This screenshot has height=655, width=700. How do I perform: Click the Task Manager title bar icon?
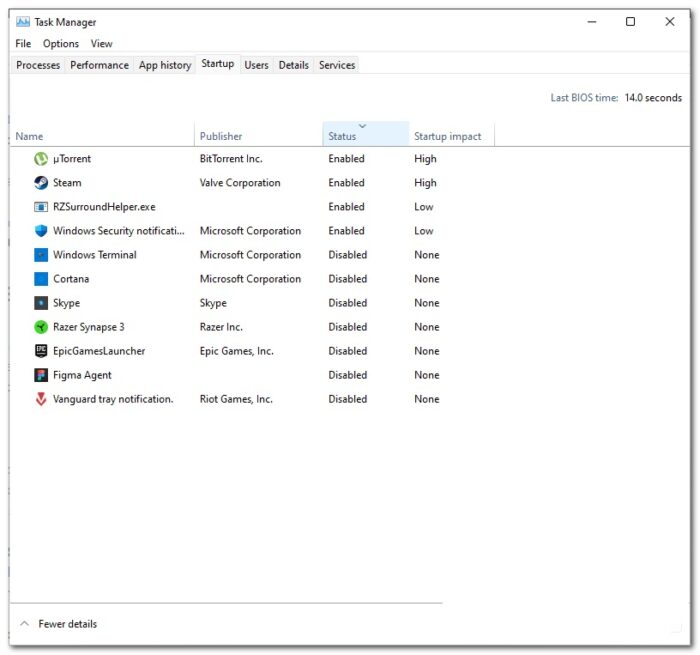click(x=23, y=21)
